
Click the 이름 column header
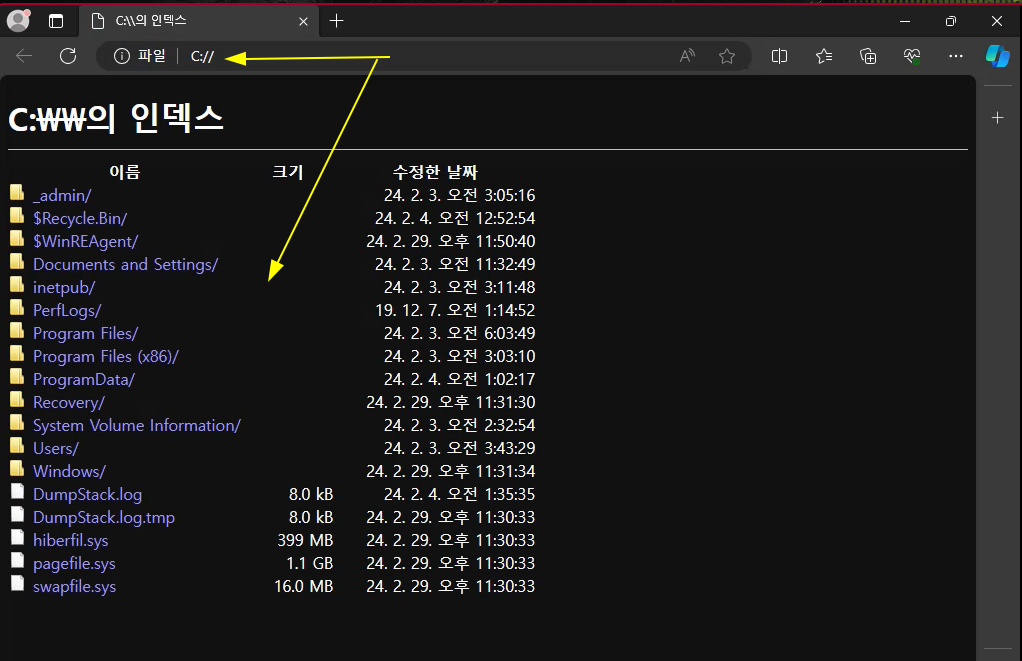(x=124, y=172)
